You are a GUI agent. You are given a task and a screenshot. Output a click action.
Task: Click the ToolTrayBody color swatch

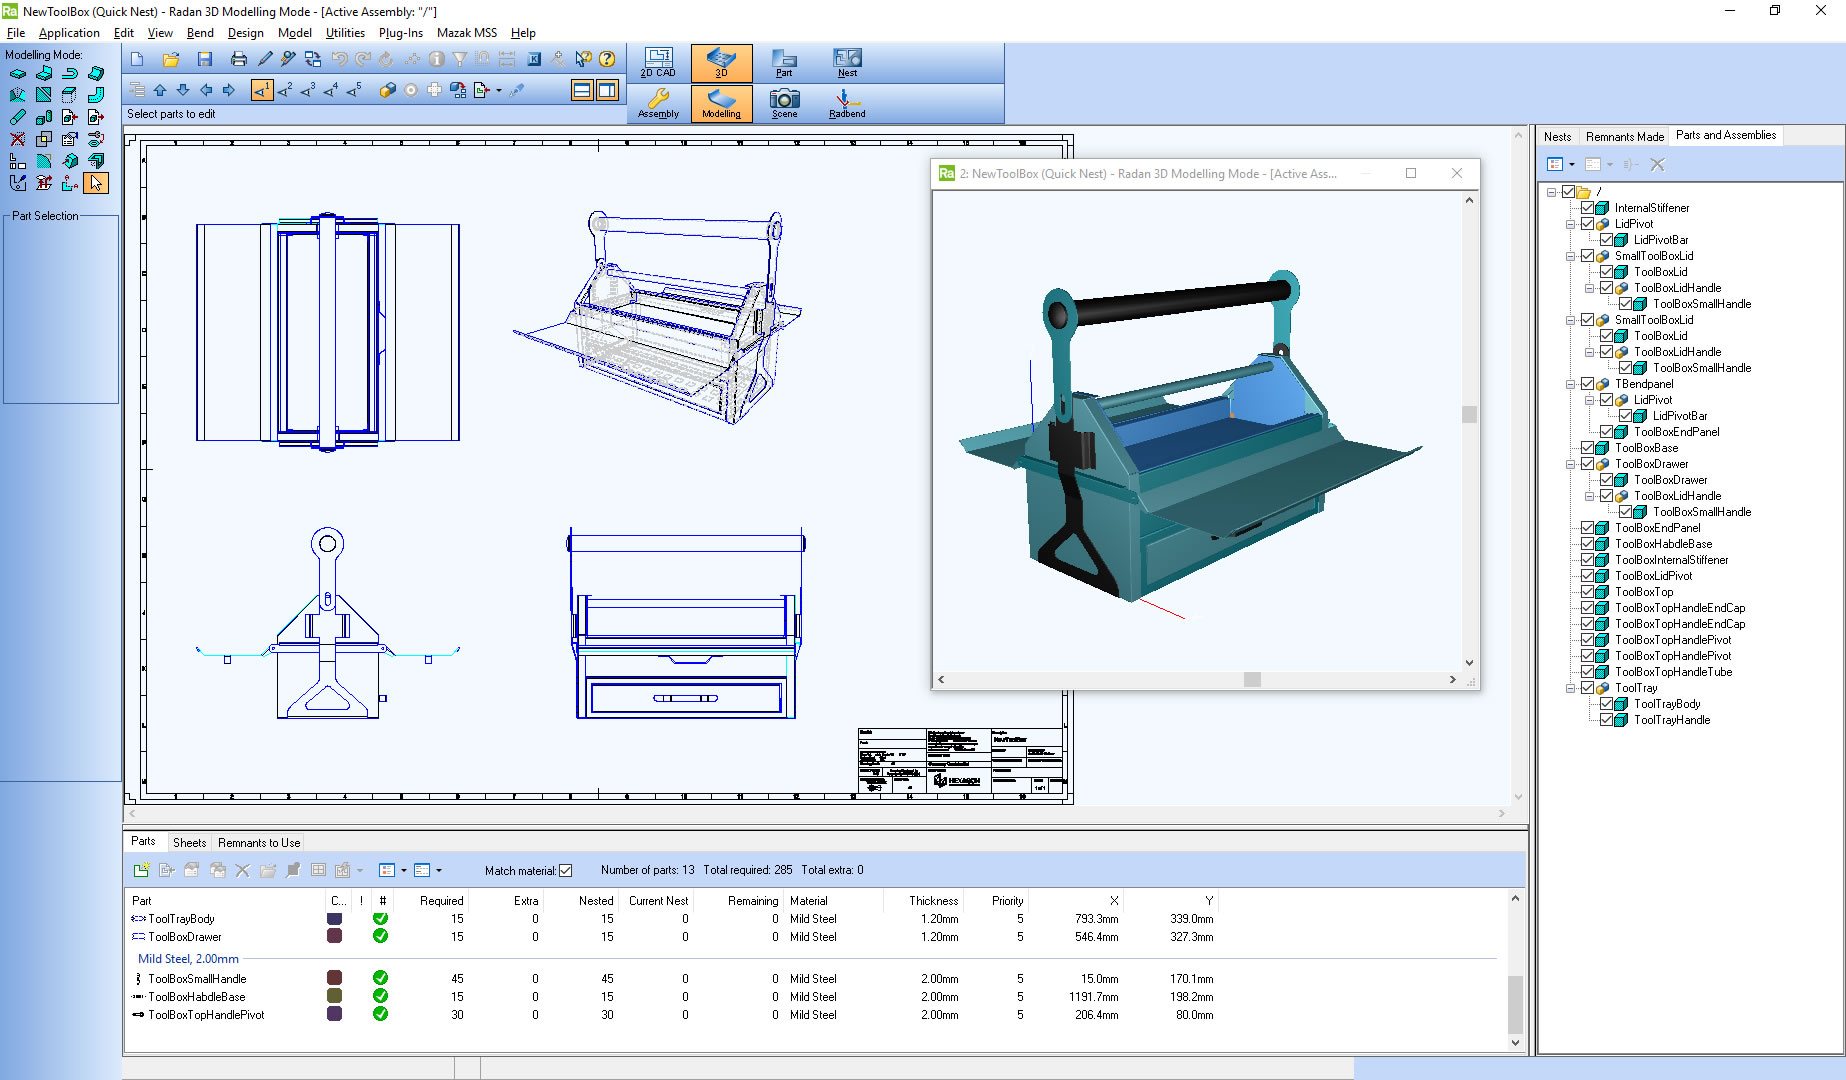tap(335, 919)
